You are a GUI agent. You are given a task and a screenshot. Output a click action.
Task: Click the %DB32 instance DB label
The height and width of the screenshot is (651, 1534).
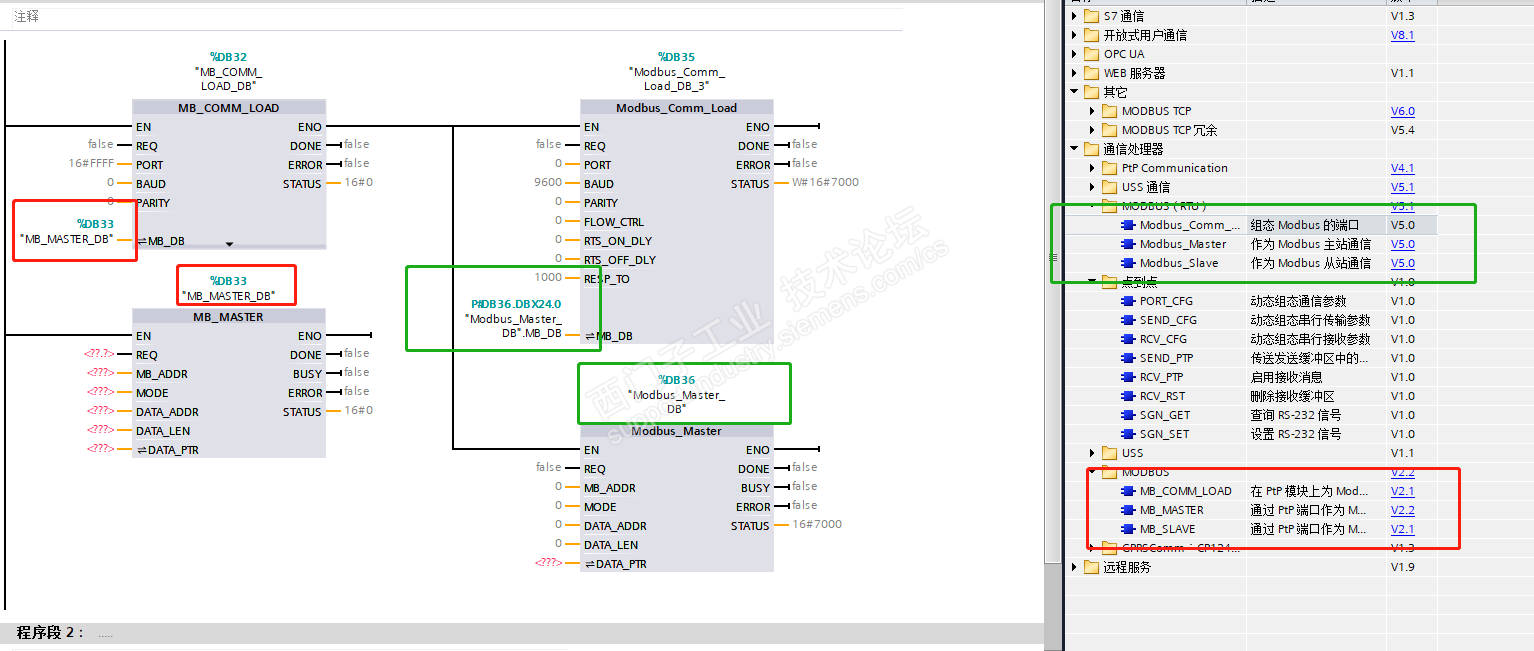(x=228, y=57)
